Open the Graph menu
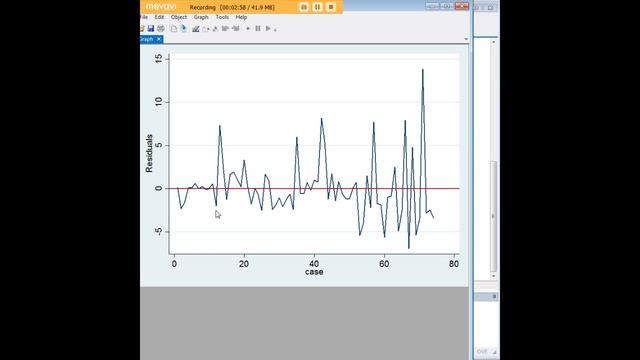This screenshot has height=360, width=640. pos(201,17)
